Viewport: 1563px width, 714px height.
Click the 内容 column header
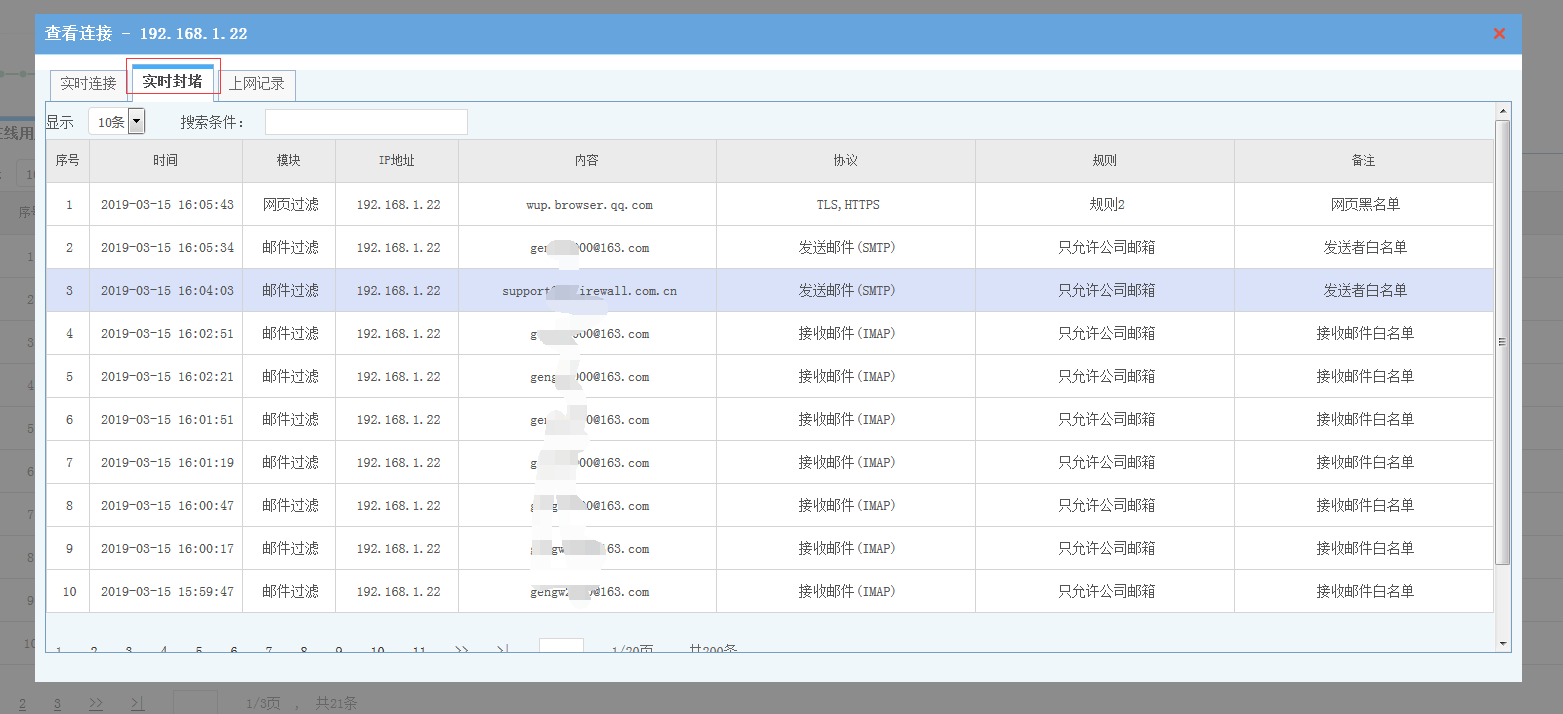(x=587, y=161)
